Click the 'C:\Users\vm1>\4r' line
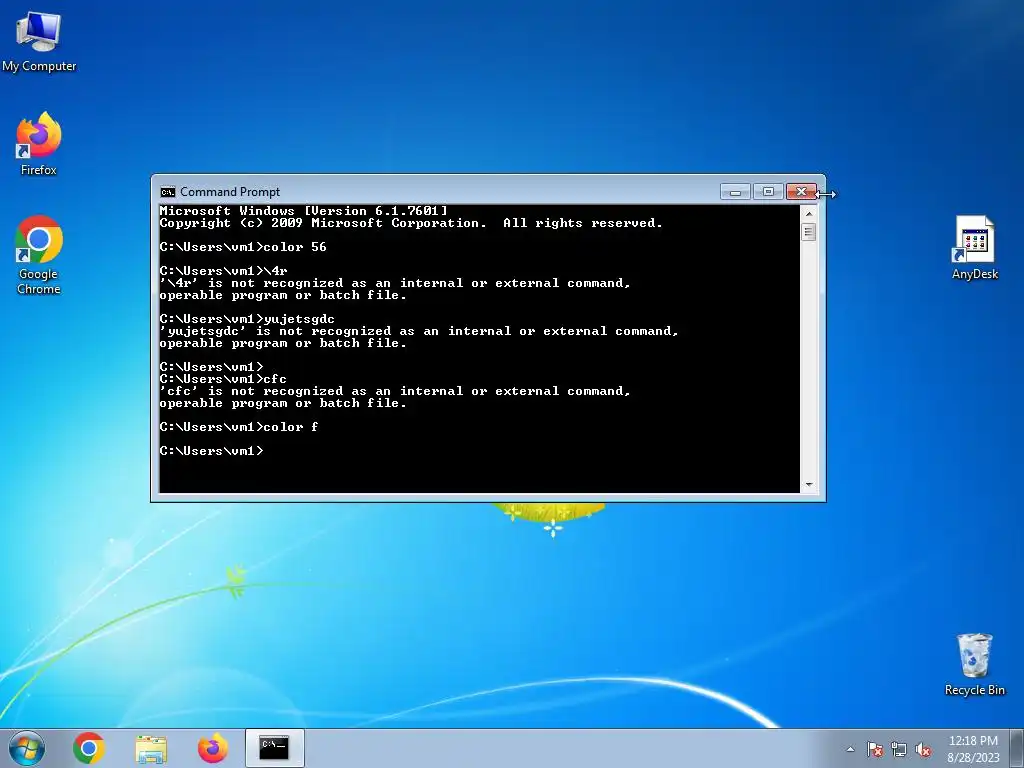This screenshot has height=768, width=1024. pos(223,271)
